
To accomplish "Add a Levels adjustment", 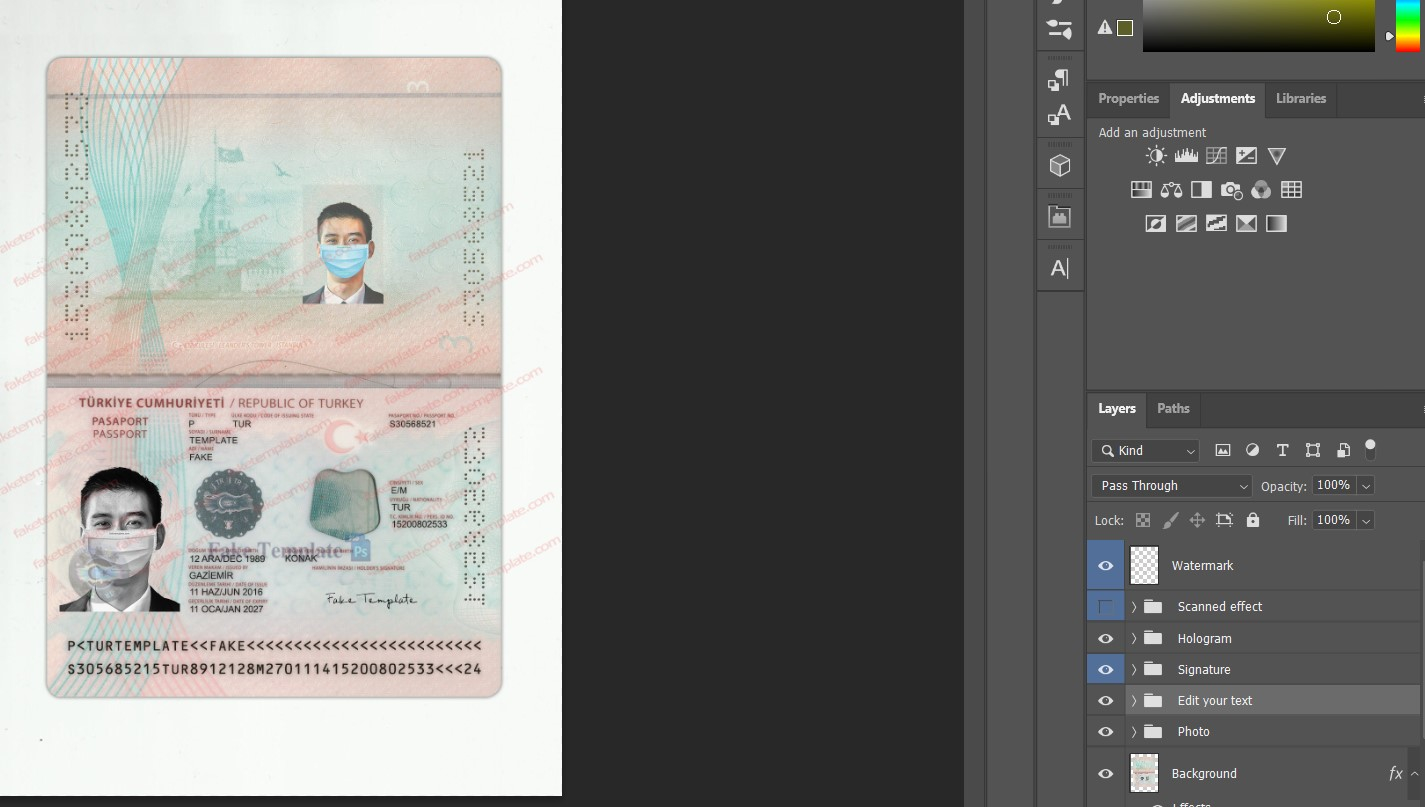I will click(1186, 155).
